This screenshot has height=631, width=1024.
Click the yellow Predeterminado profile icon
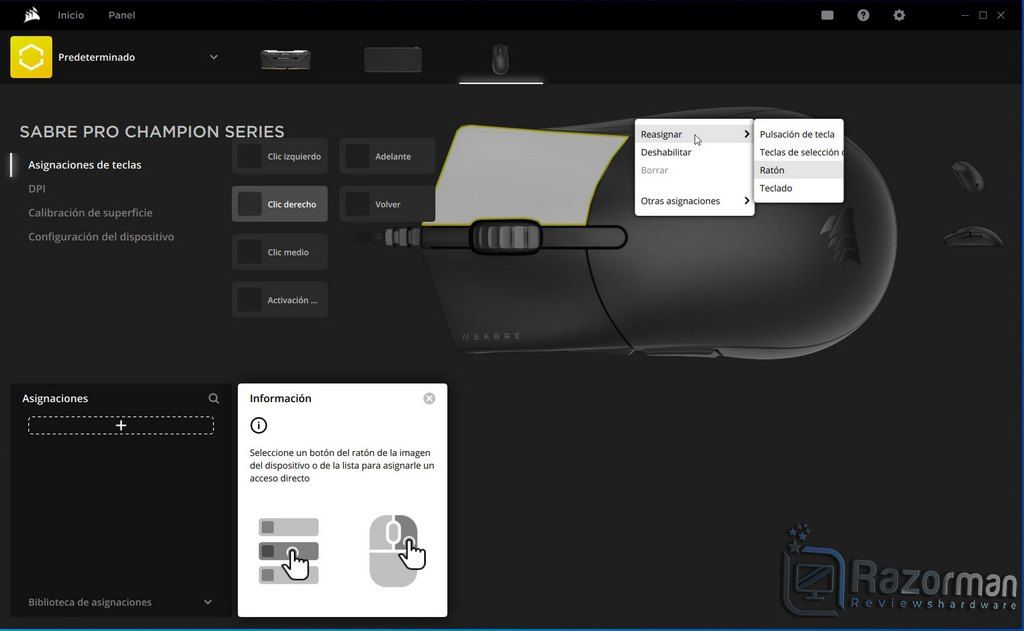(x=31, y=57)
